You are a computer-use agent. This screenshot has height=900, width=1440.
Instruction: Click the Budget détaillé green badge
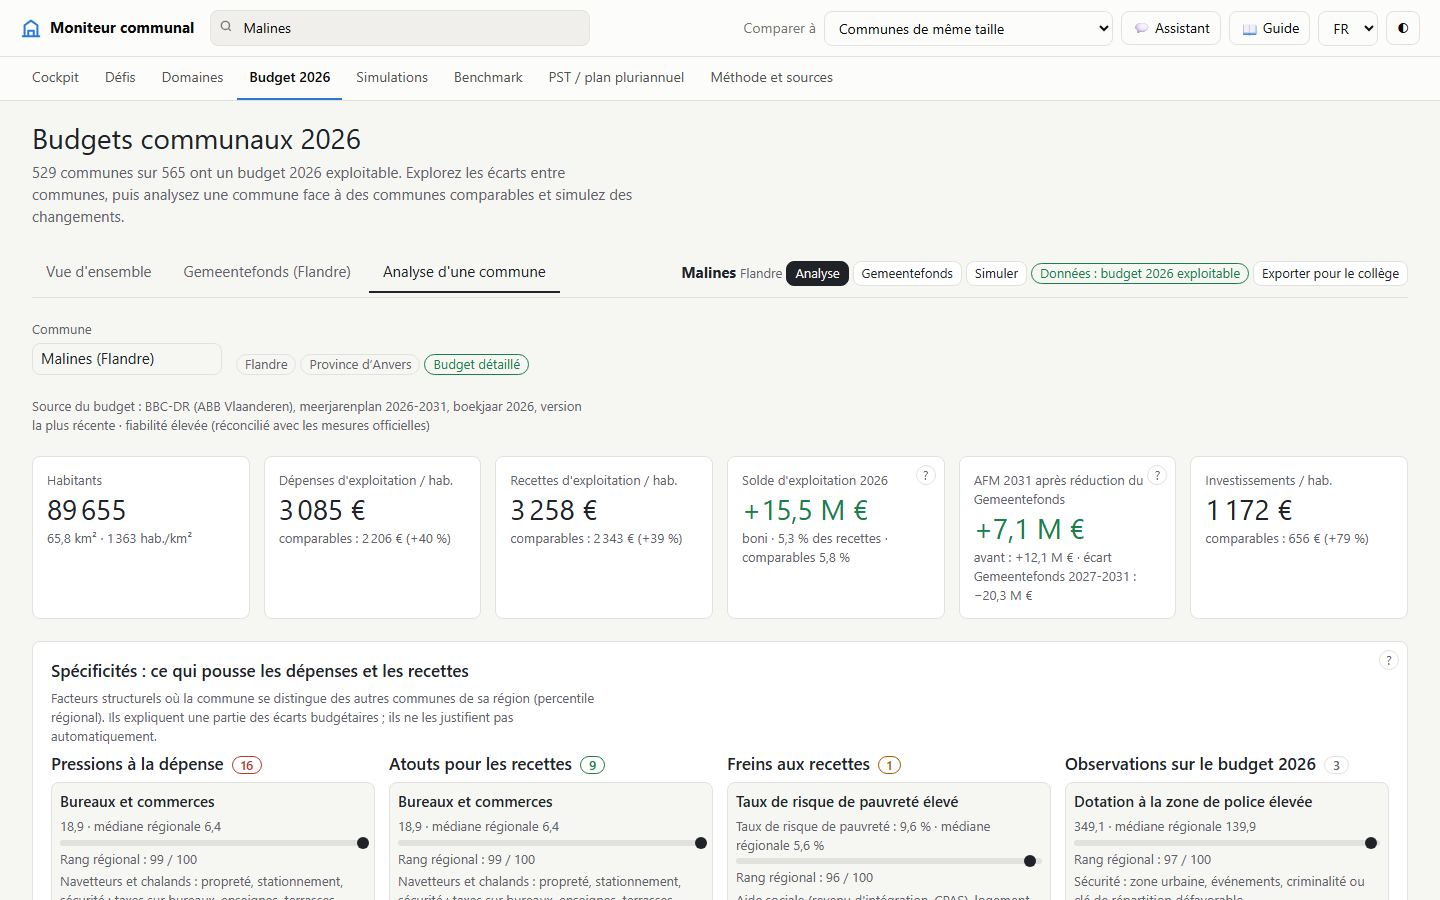point(477,365)
